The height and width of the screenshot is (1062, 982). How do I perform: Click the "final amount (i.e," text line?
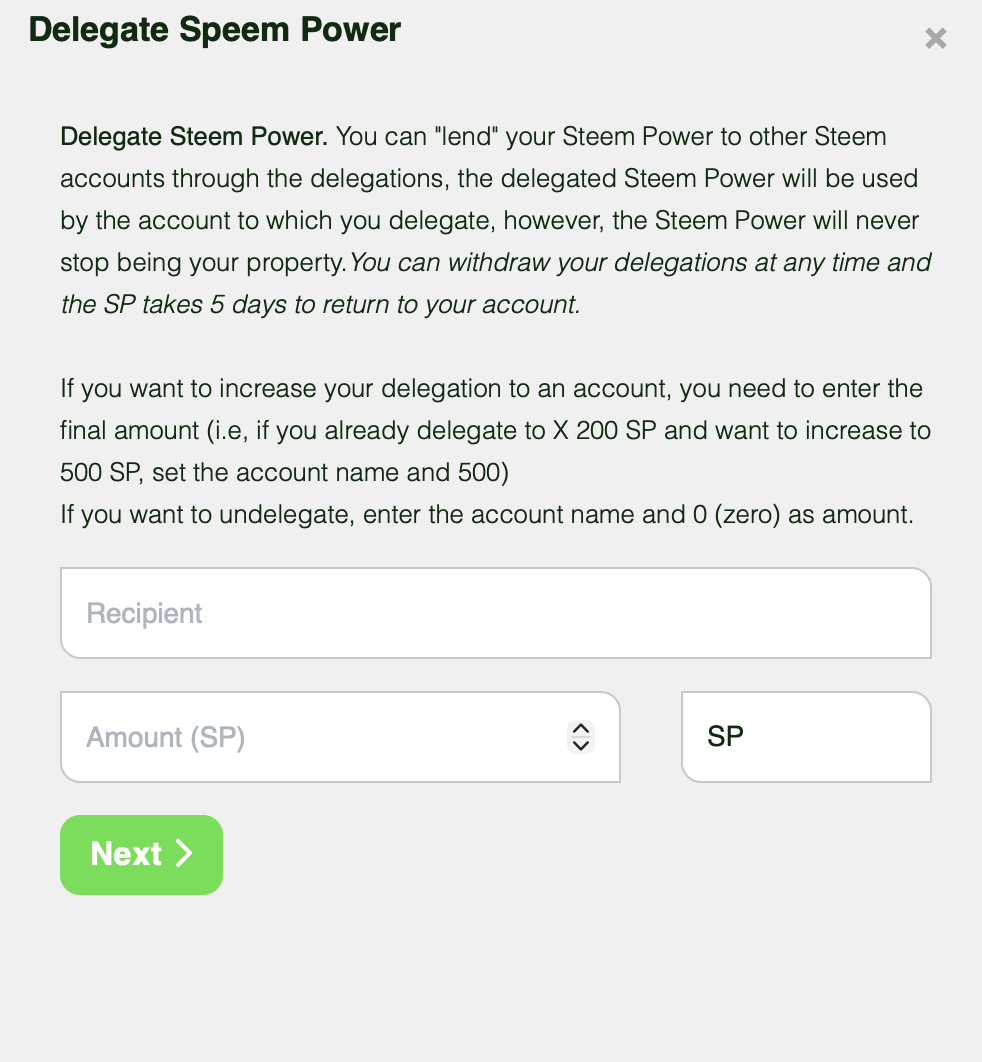coord(130,431)
